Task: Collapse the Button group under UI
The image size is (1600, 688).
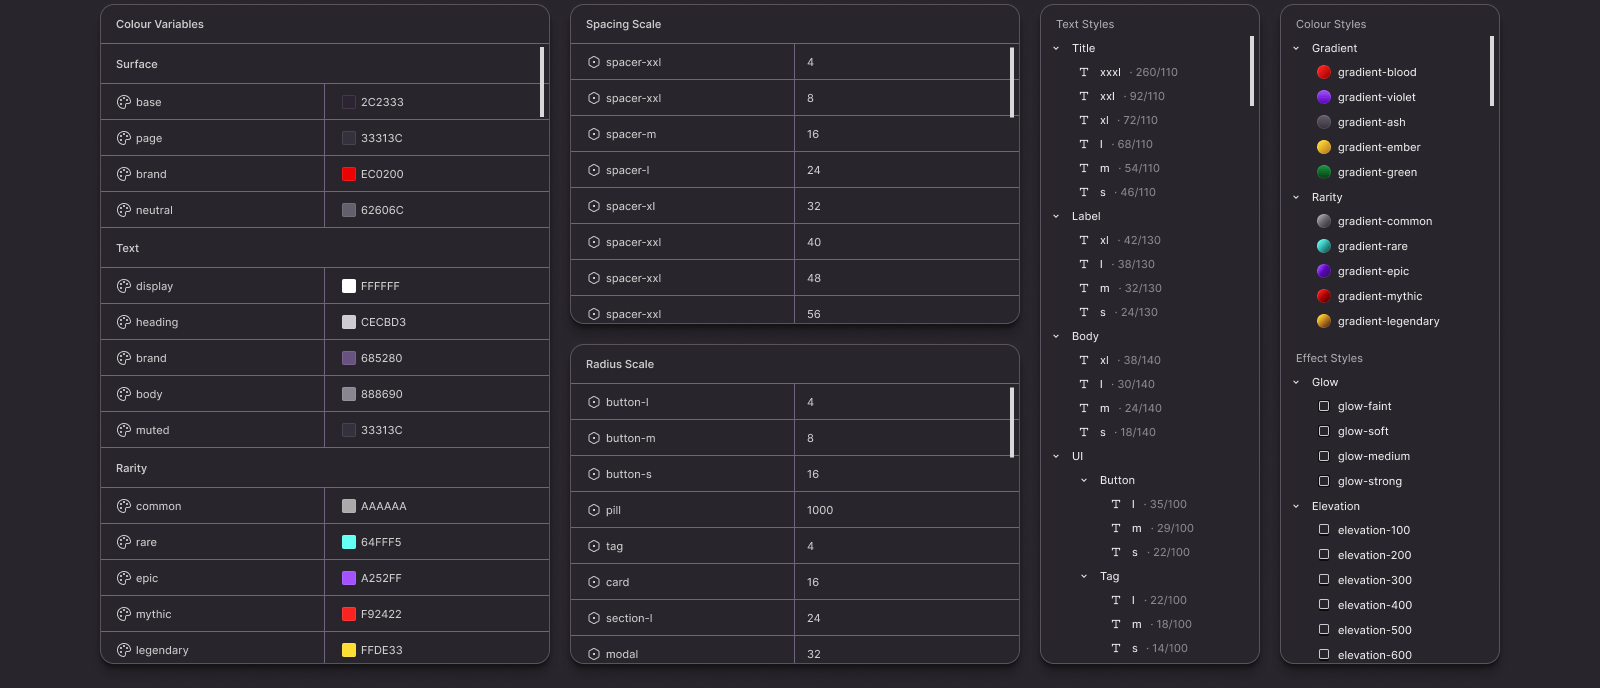Action: pyautogui.click(x=1084, y=480)
